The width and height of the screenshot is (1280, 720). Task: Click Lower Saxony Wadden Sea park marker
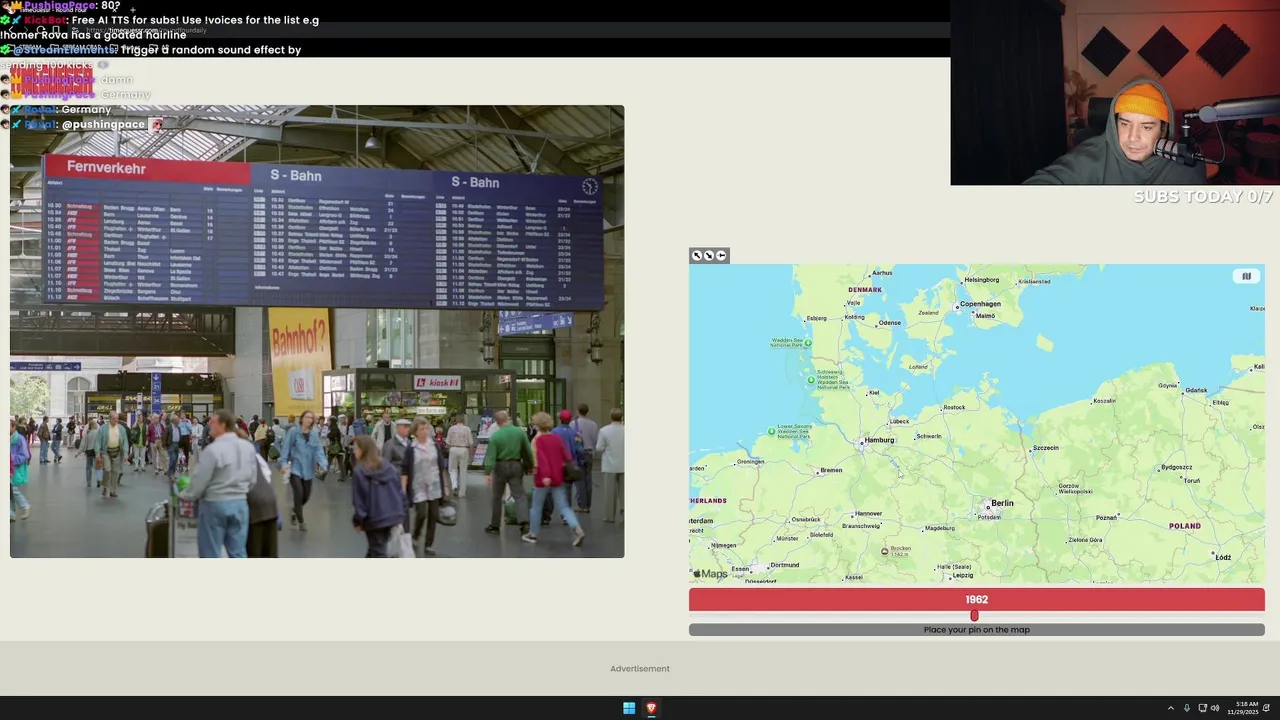[771, 431]
